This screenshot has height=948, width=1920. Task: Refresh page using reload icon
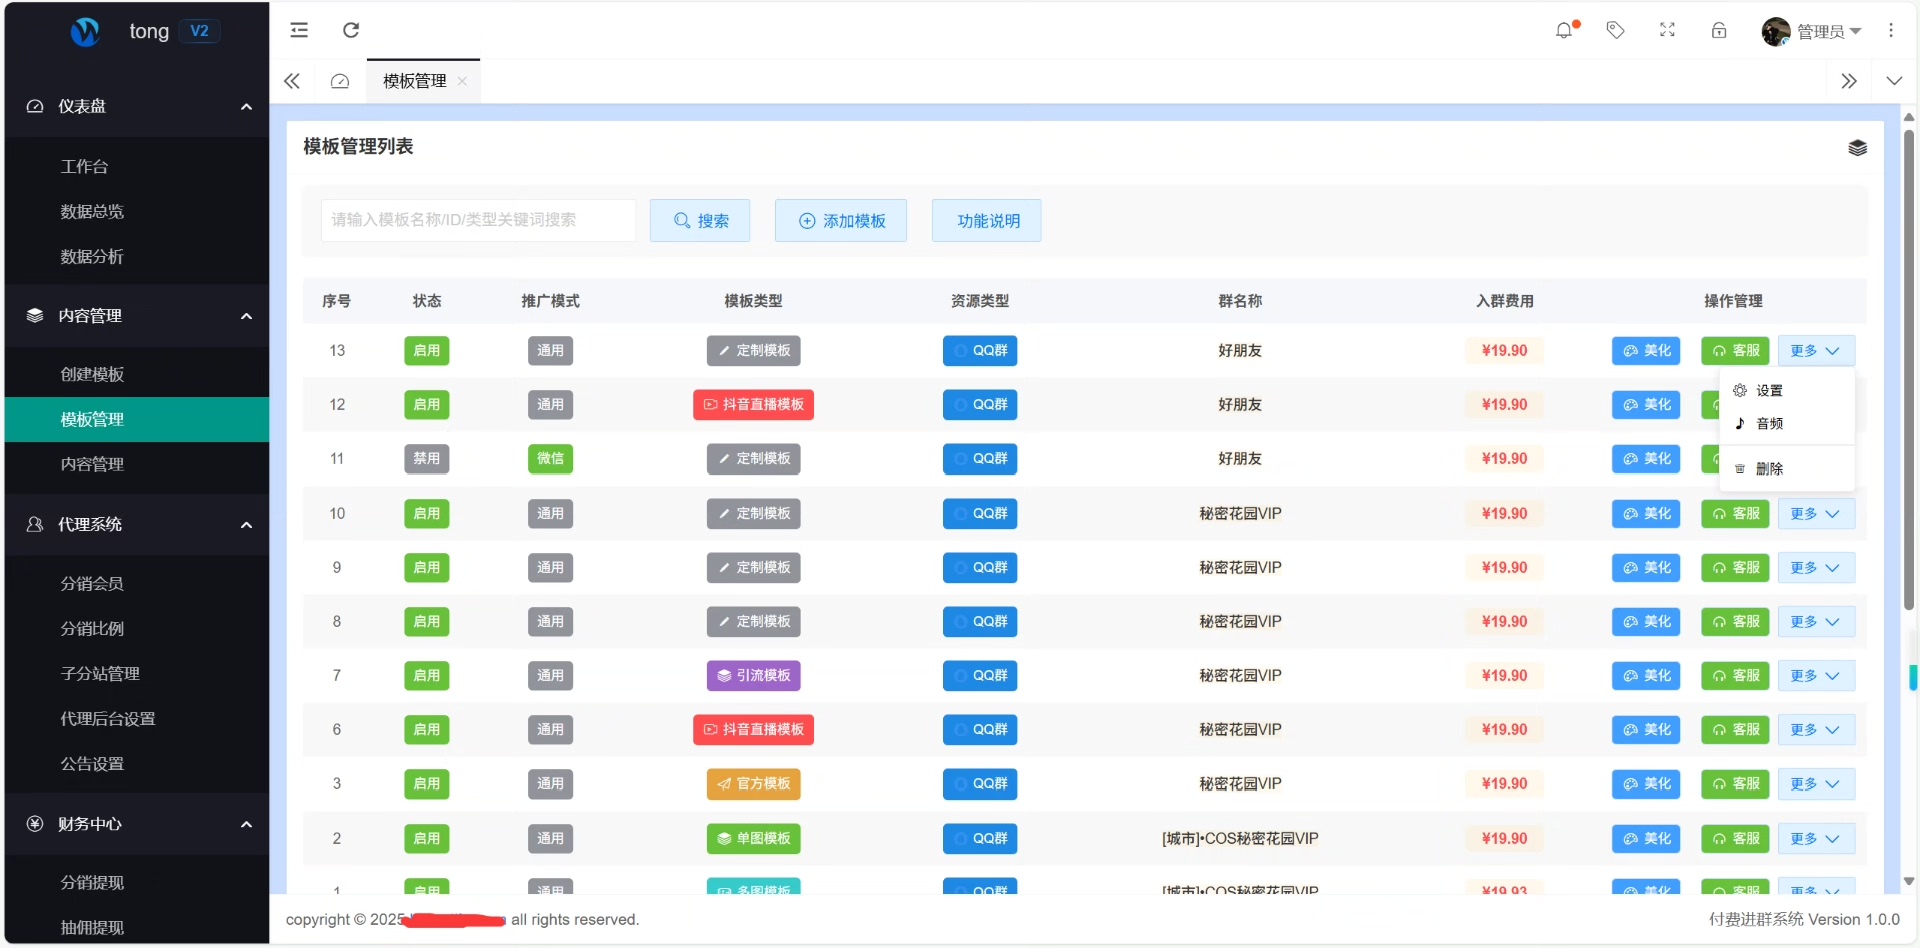tap(351, 31)
